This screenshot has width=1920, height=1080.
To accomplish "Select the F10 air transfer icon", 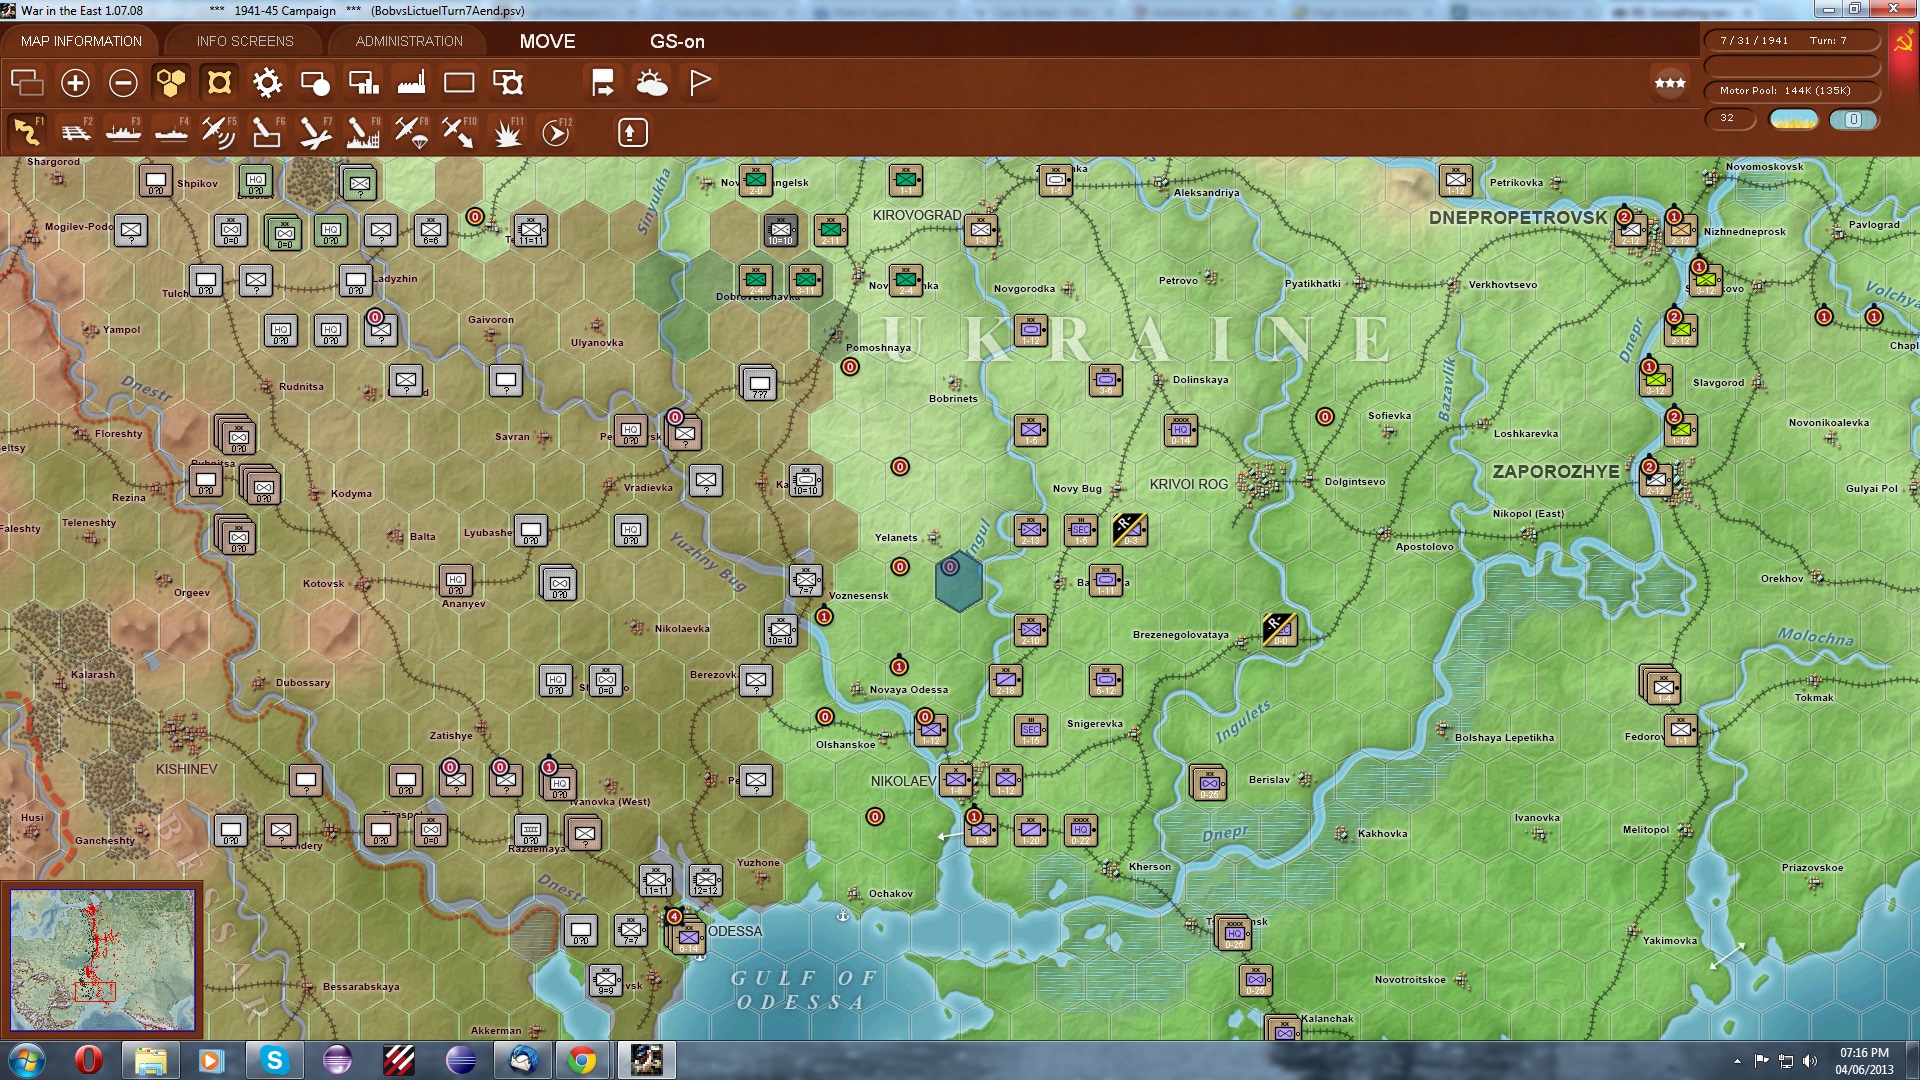I will [459, 132].
